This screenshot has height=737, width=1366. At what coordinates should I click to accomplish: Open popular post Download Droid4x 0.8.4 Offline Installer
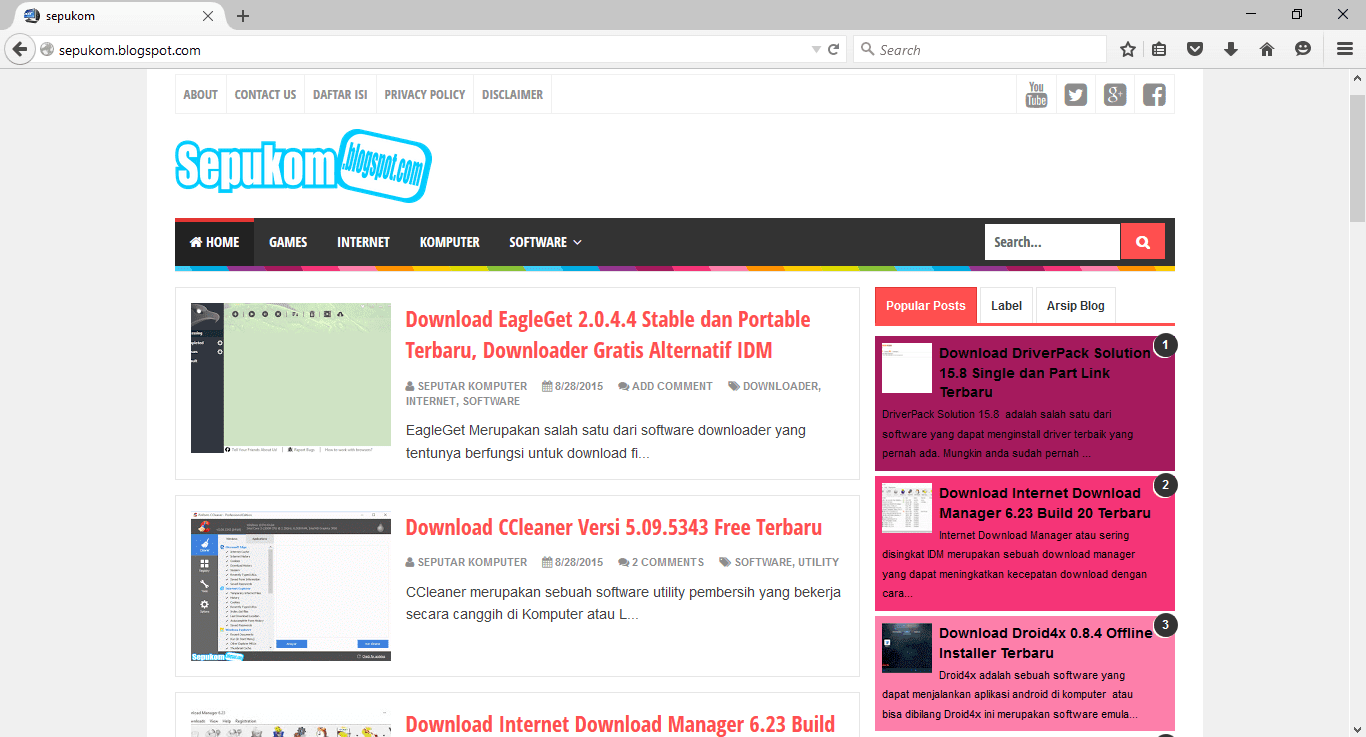point(1045,643)
